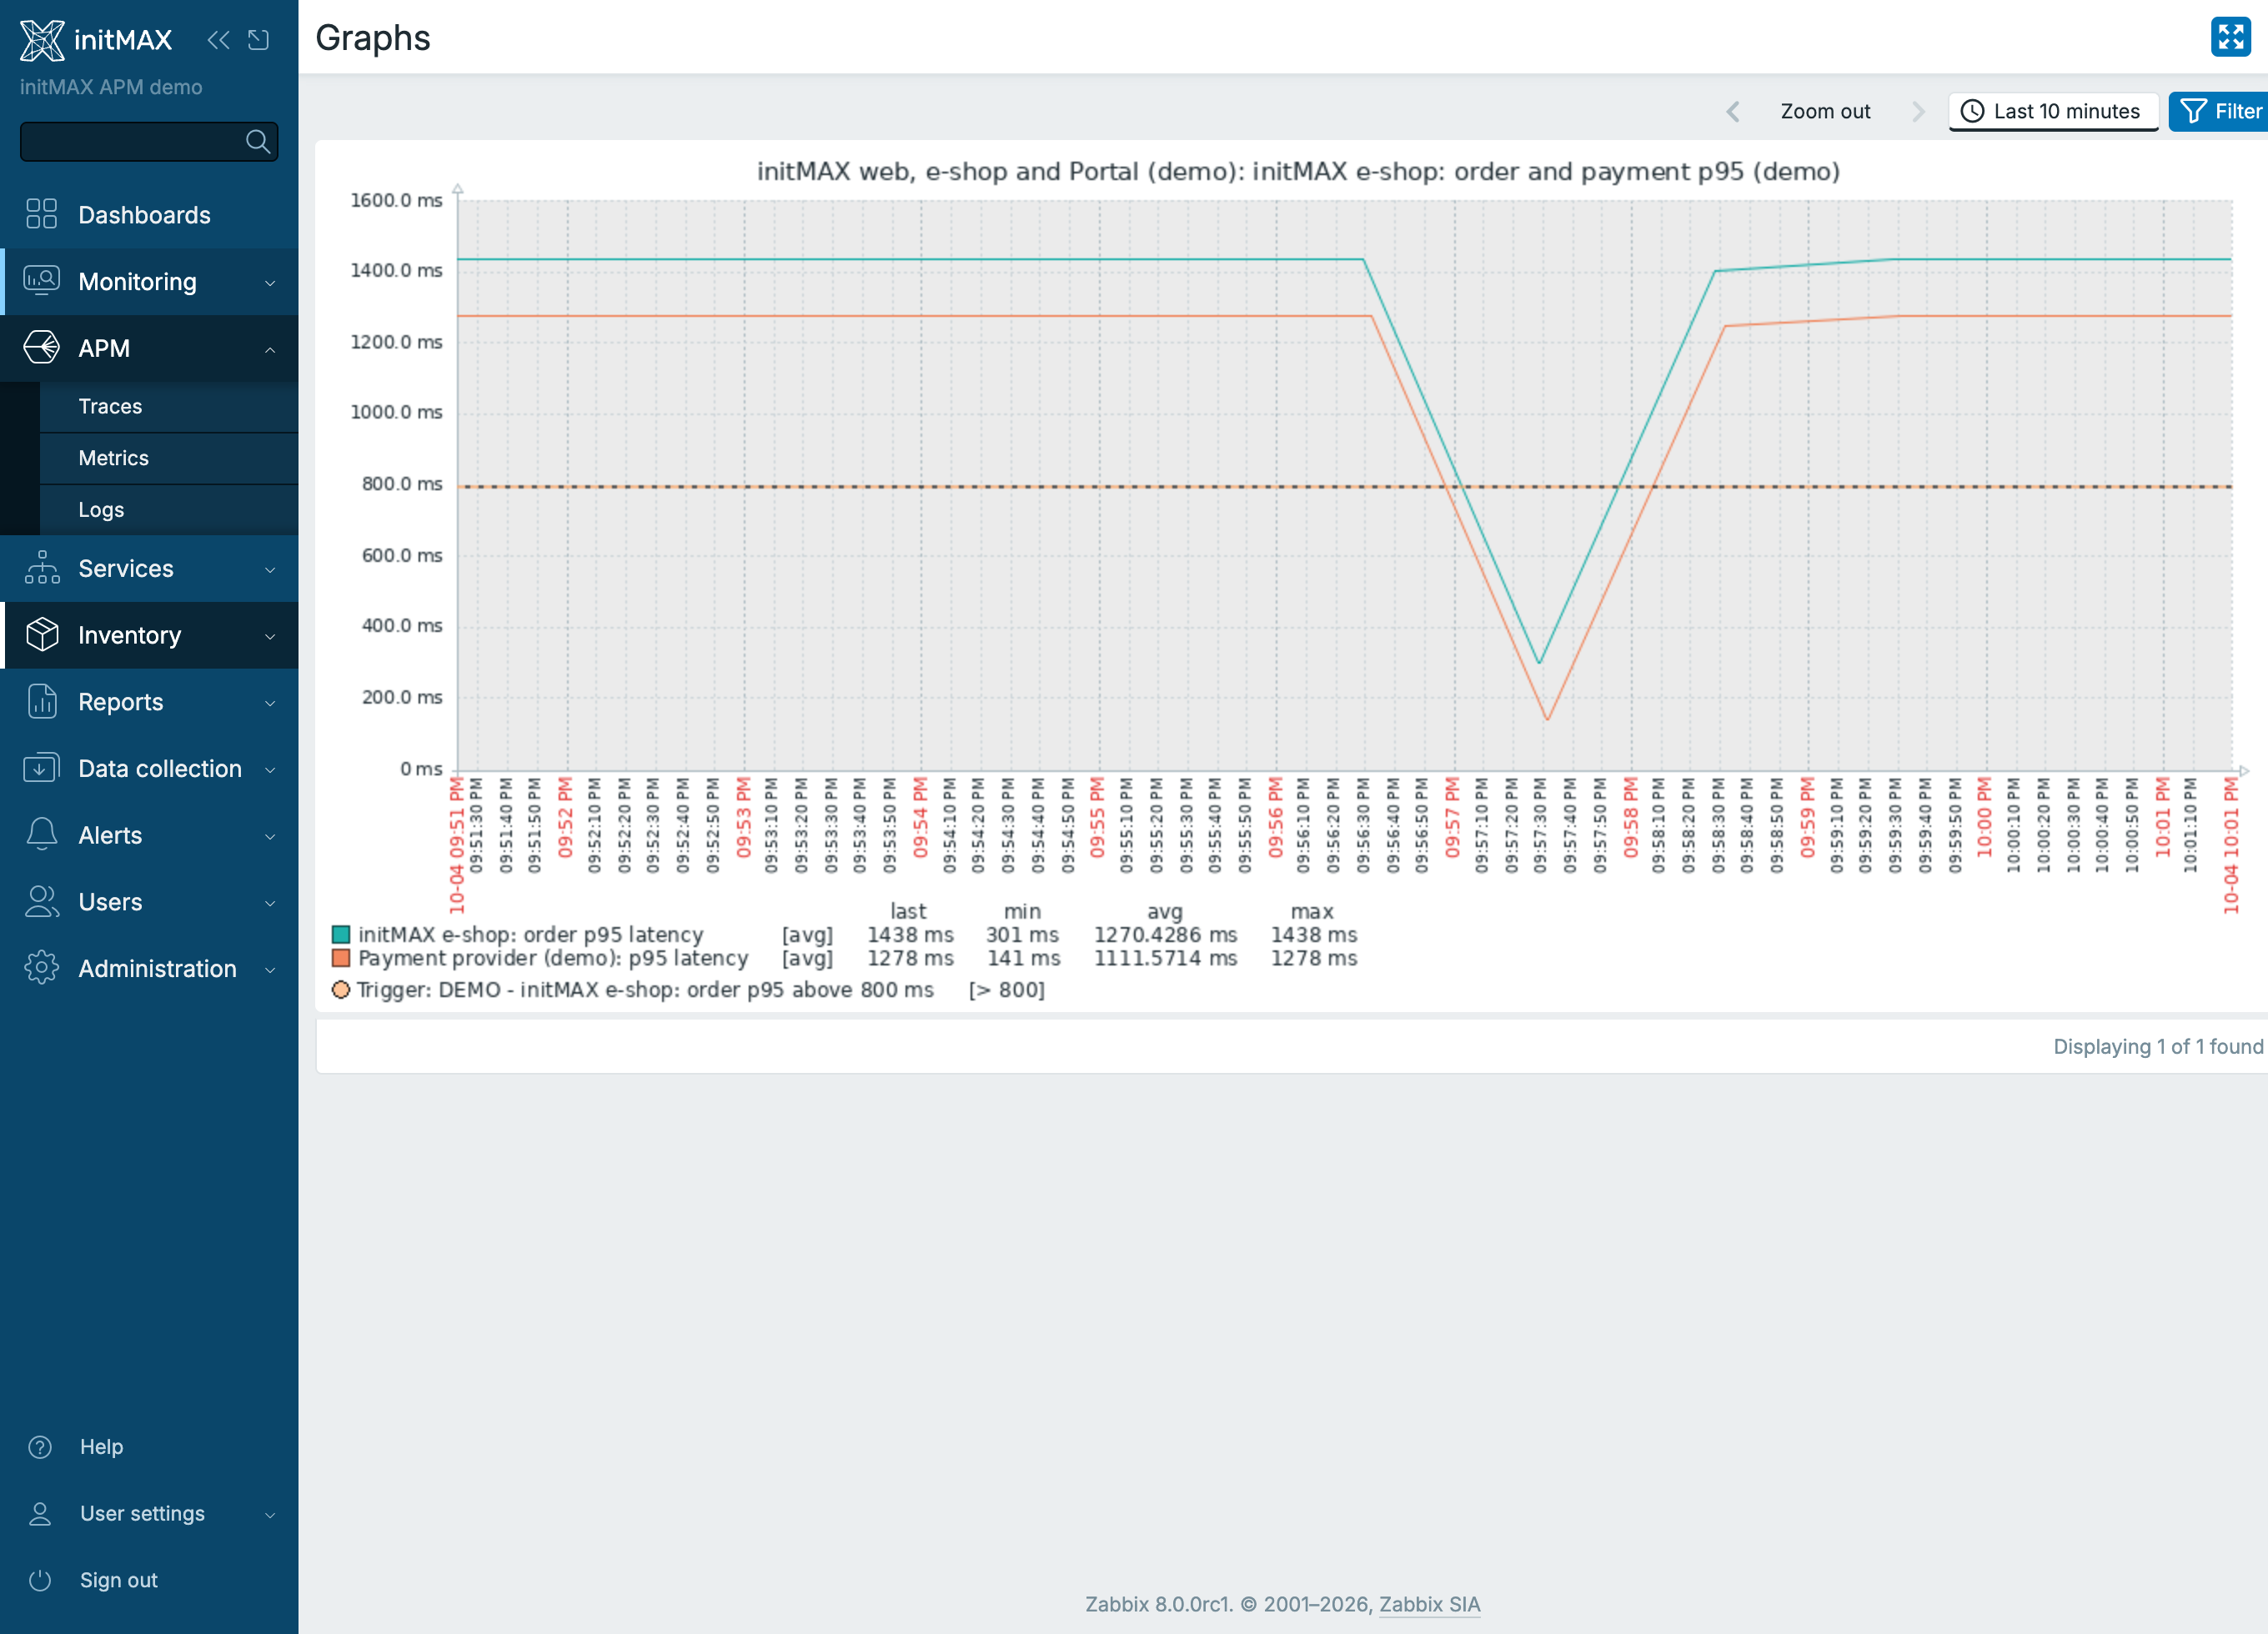Click the 'Displaying 1 of 1 found' text

[x=2158, y=1046]
